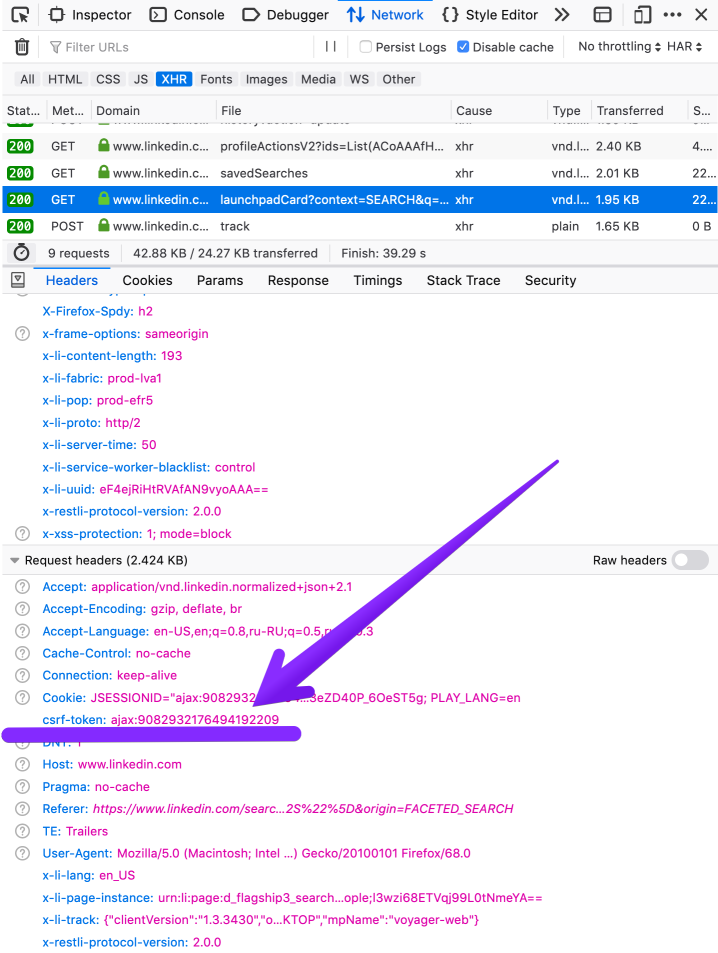The image size is (718, 953).
Task: Open help icon for Pragma header
Action: coord(22,786)
